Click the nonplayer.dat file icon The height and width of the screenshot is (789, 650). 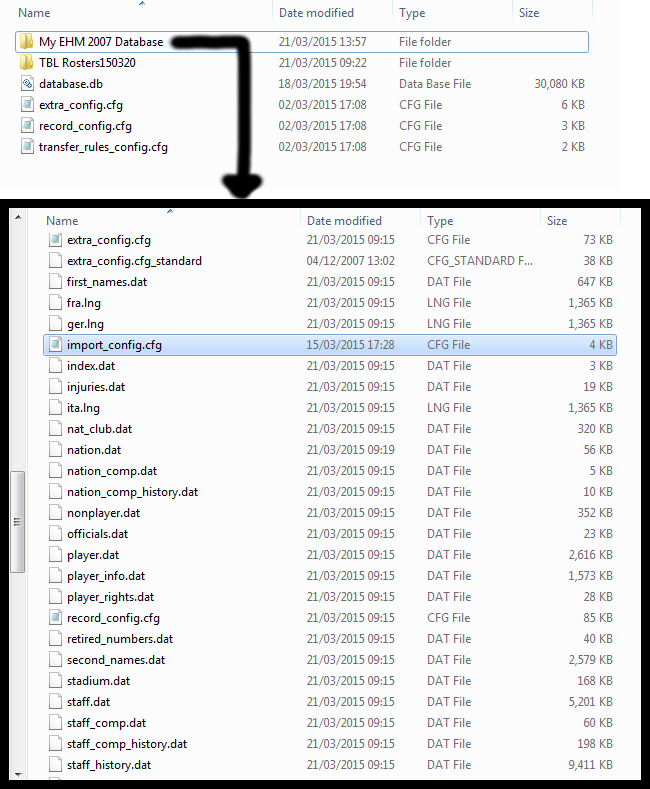point(55,513)
